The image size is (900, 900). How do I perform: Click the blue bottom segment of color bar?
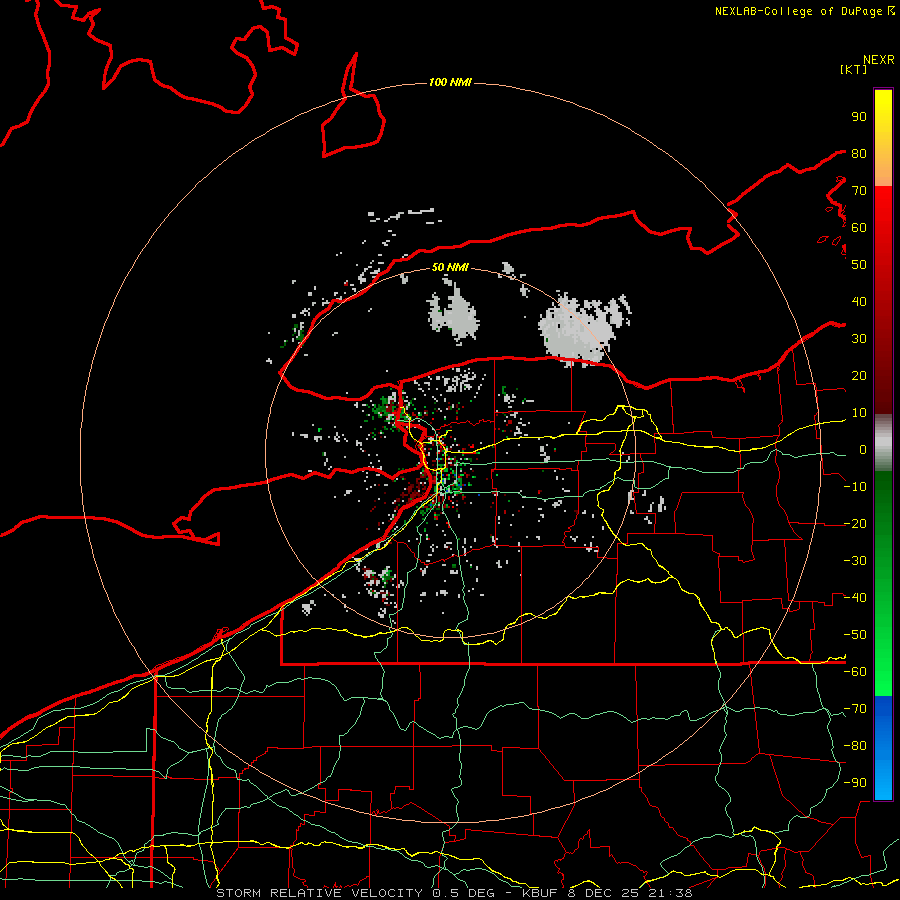[883, 748]
